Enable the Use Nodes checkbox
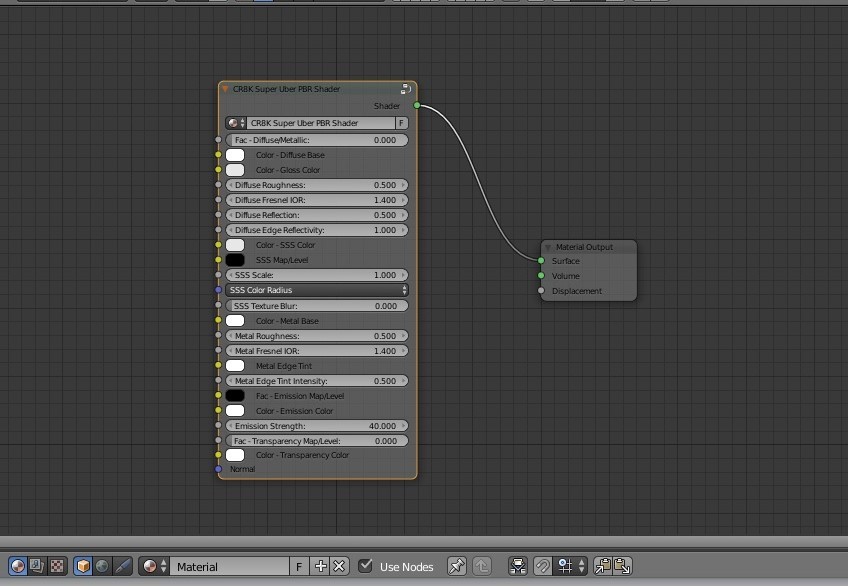Image resolution: width=848 pixels, height=586 pixels. (367, 566)
